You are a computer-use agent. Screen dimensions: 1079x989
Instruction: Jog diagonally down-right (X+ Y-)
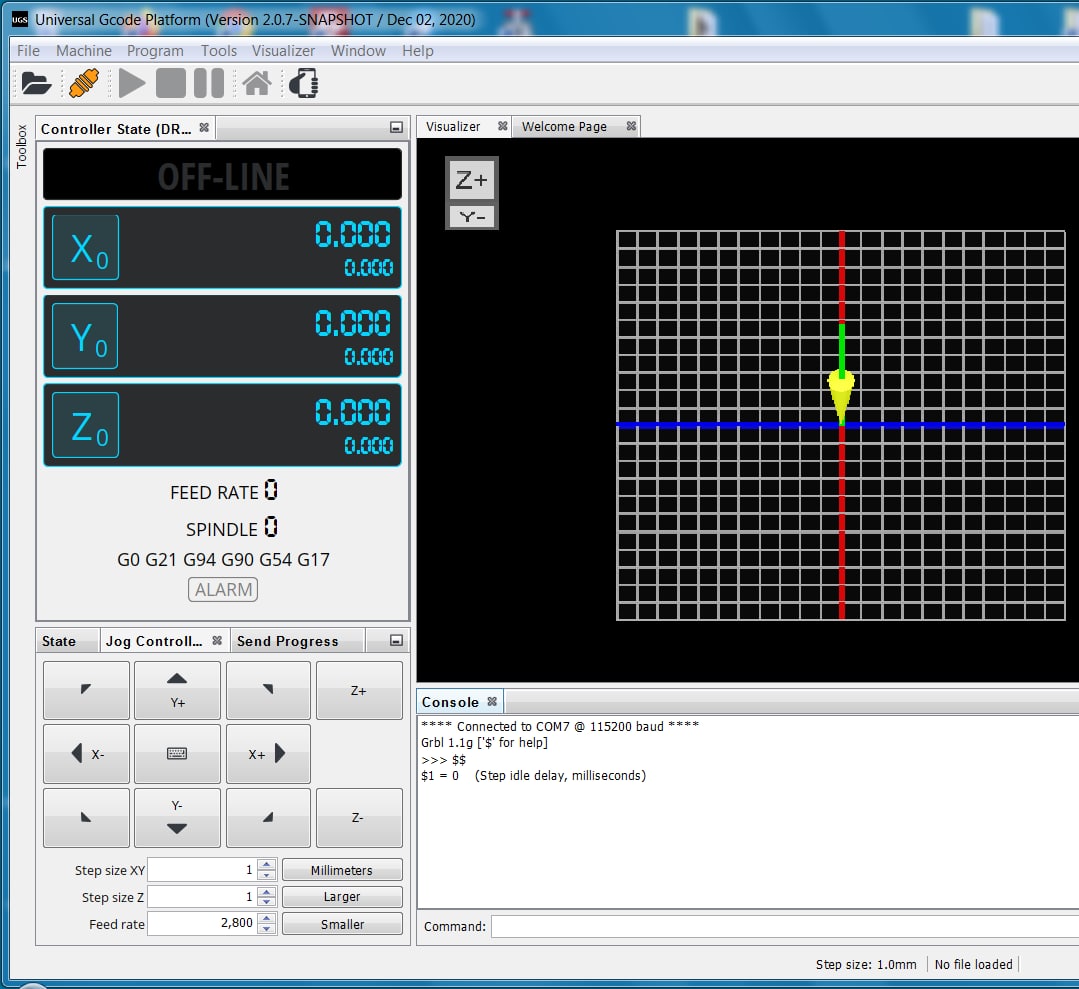[x=268, y=818]
